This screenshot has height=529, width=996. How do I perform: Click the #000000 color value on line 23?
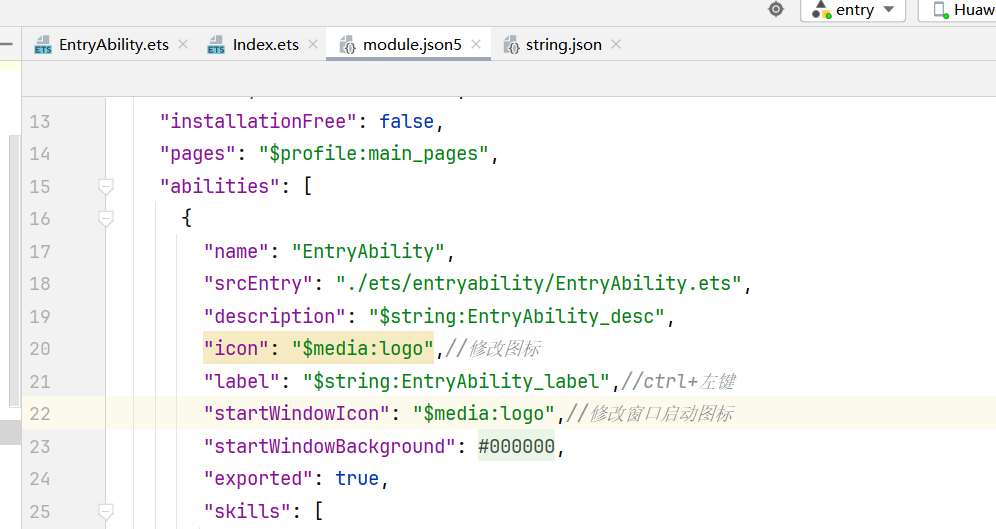point(516,446)
